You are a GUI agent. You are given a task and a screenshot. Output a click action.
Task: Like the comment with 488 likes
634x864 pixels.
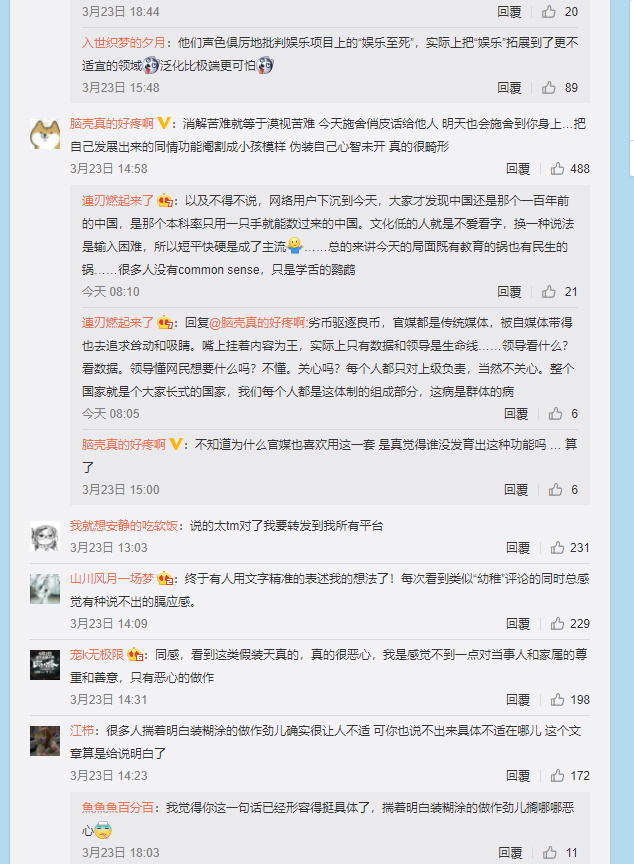557,169
